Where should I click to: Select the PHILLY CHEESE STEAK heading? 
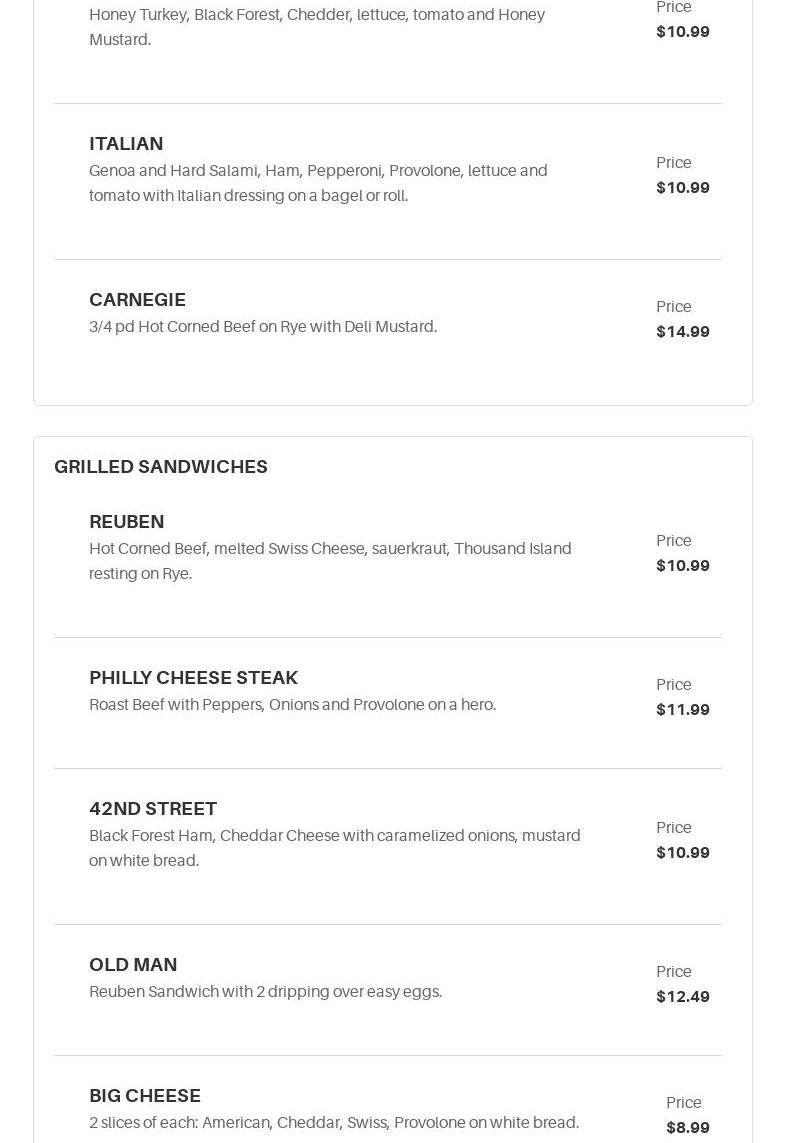click(193, 678)
